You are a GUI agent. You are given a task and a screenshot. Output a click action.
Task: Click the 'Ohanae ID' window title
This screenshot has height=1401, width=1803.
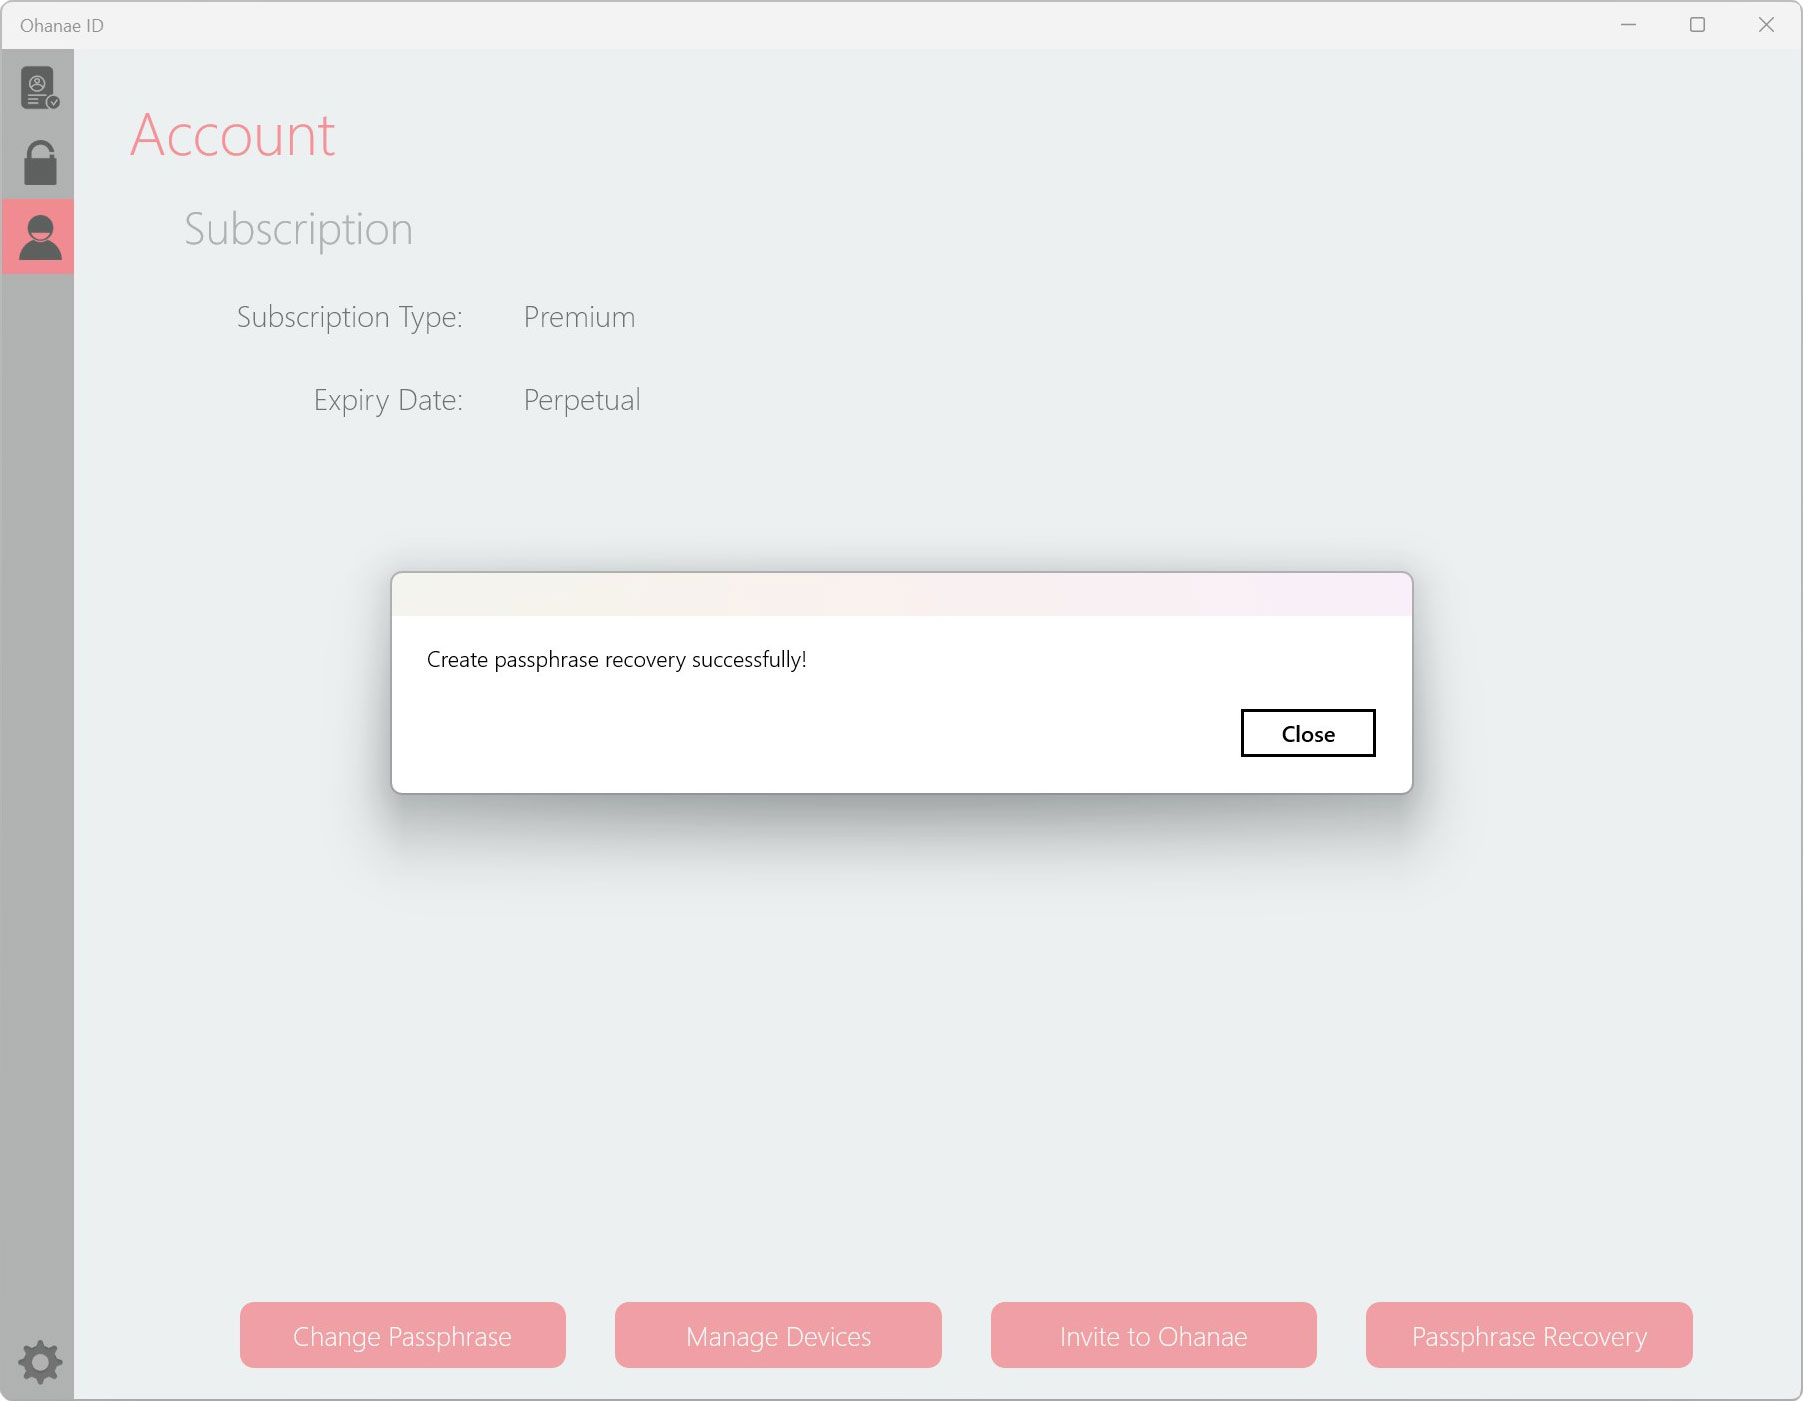62,26
